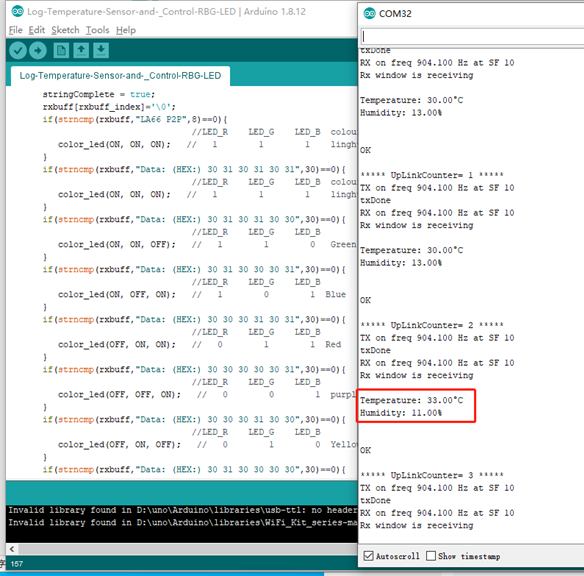584x576 pixels.
Task: Select the Log-Temperature-Sensor-and-_Control-RBG-LED tab
Action: (x=120, y=76)
